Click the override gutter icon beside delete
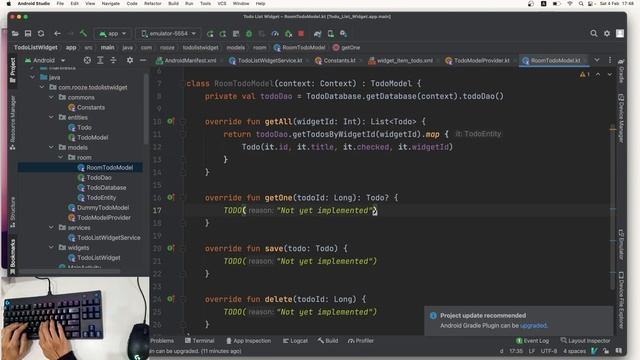The width and height of the screenshot is (640, 360). [170, 299]
